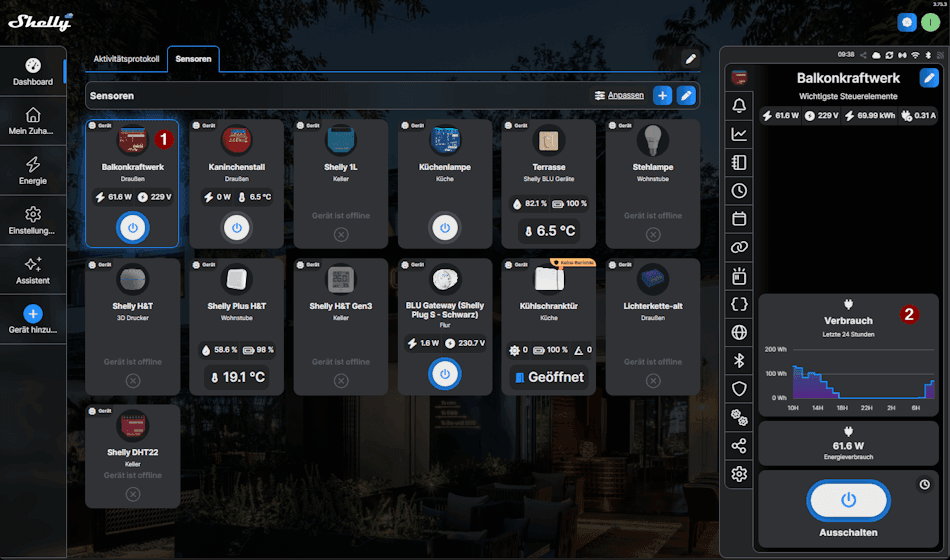This screenshot has height=560, width=950.
Task: Select the Sensoren tab
Action: (193, 59)
